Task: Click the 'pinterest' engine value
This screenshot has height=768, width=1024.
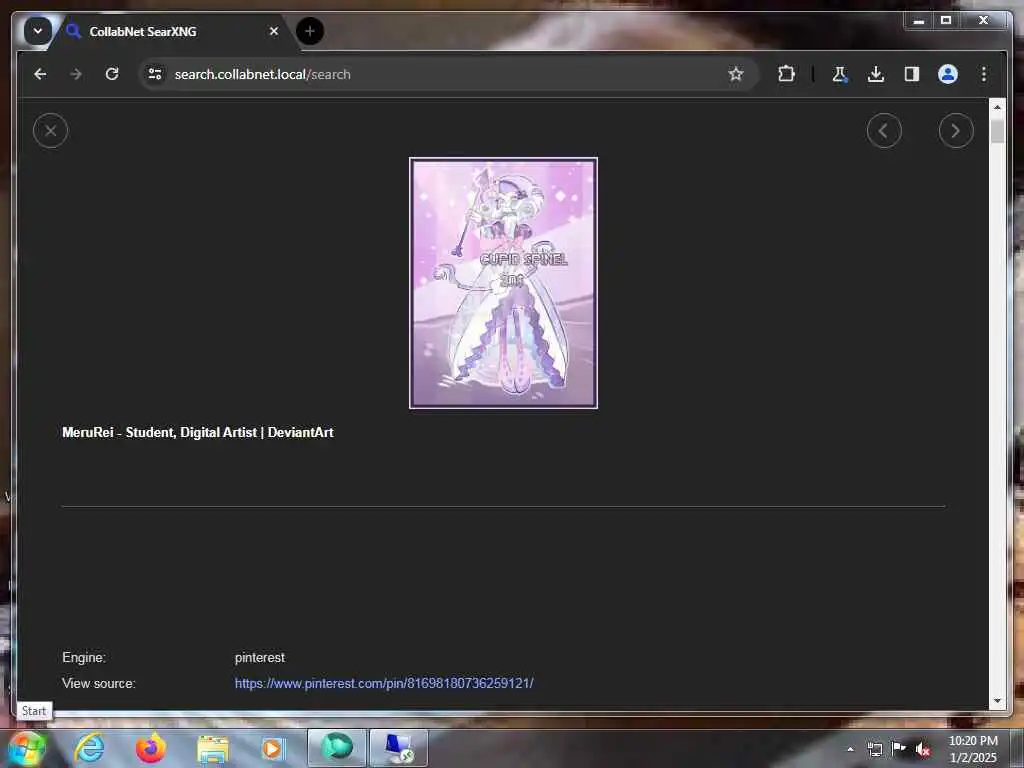Action: coord(259,658)
